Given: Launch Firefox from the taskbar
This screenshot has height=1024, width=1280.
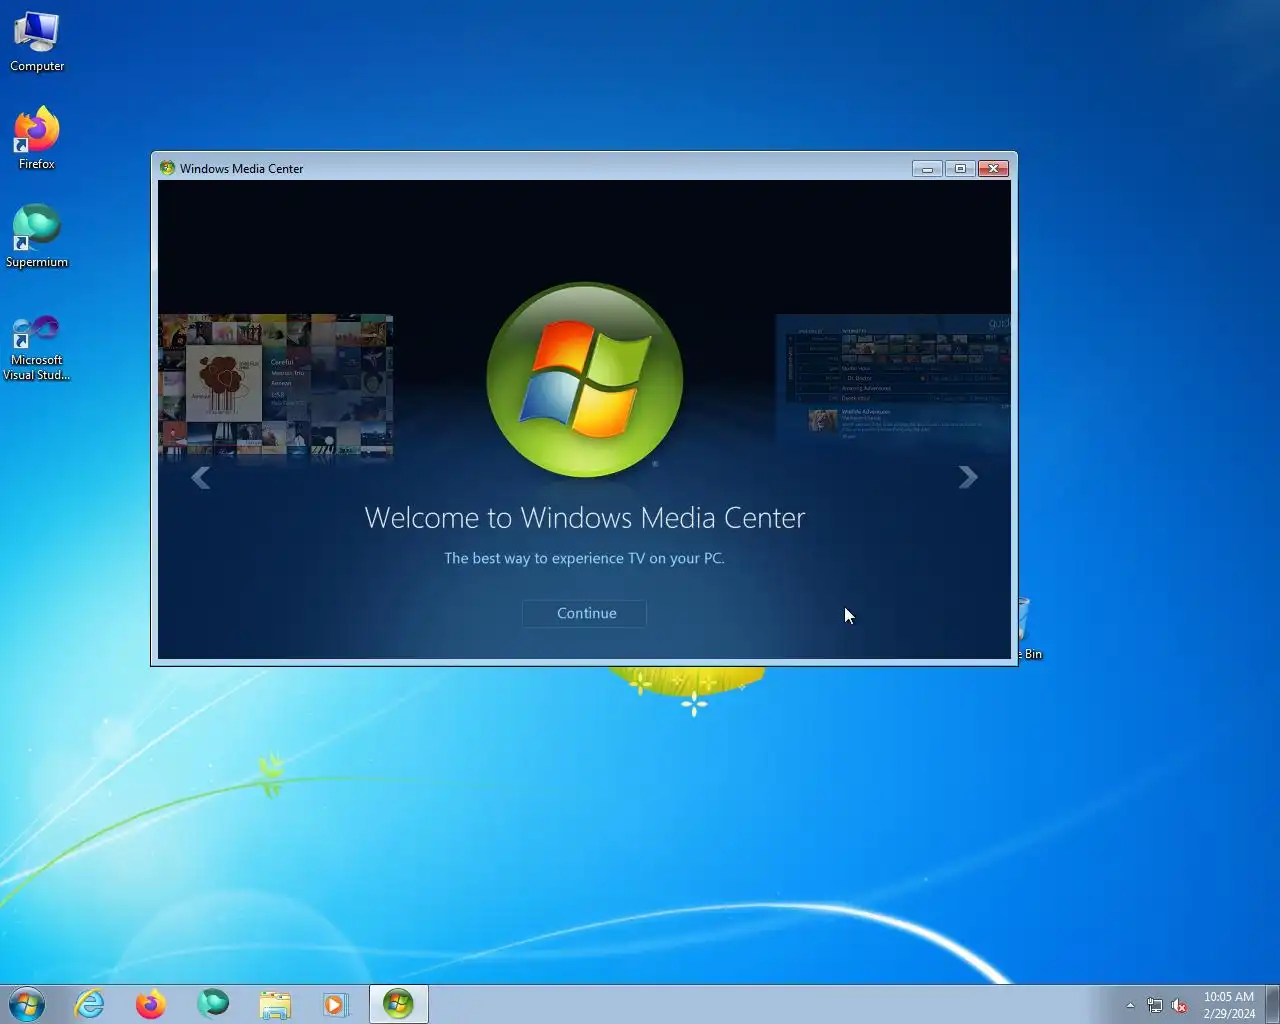Looking at the screenshot, I should pos(151,1004).
